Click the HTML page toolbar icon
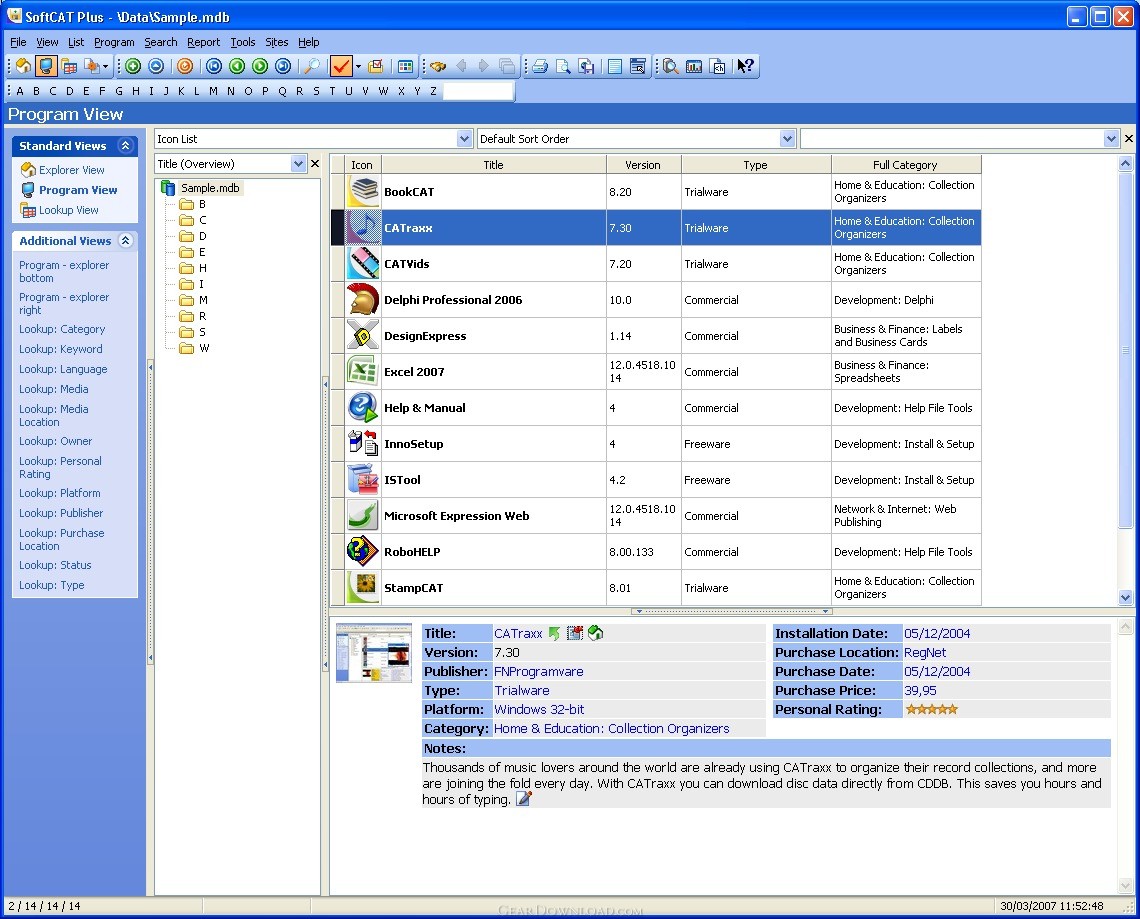This screenshot has height=919, width=1140. pyautogui.click(x=718, y=66)
